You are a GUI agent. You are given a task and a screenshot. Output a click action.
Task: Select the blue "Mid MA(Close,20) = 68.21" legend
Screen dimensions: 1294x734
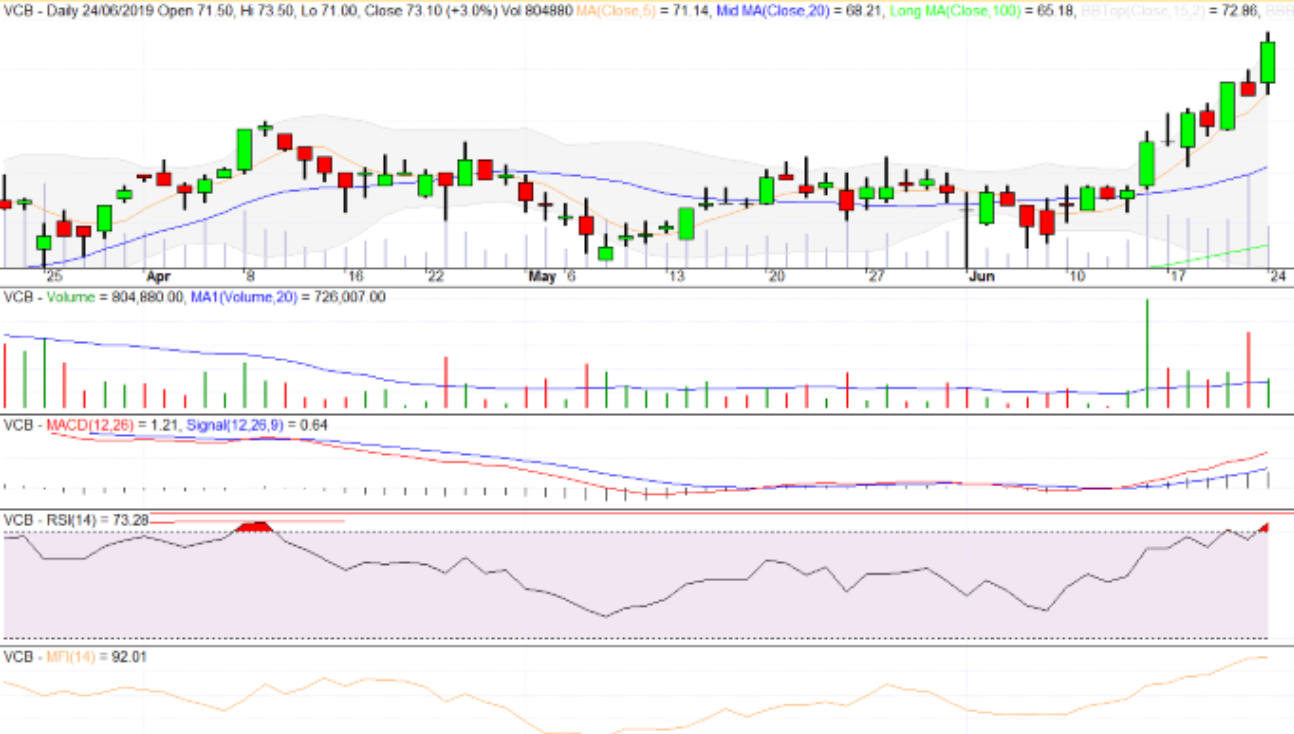tap(797, 9)
